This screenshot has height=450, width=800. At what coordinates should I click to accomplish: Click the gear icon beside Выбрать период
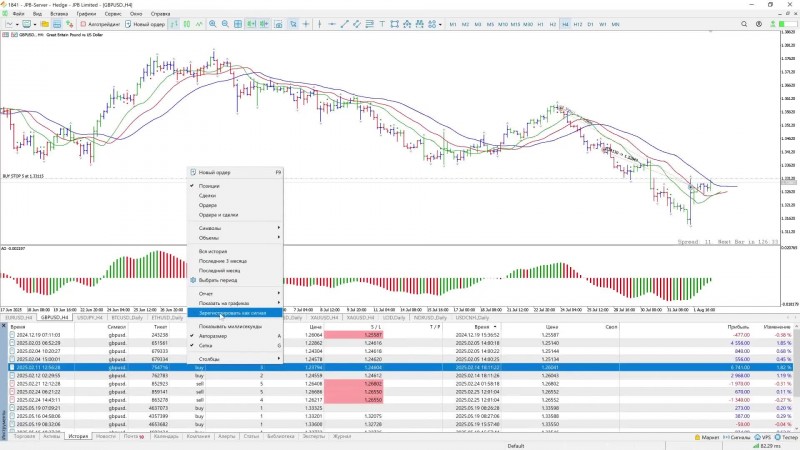[x=193, y=280]
